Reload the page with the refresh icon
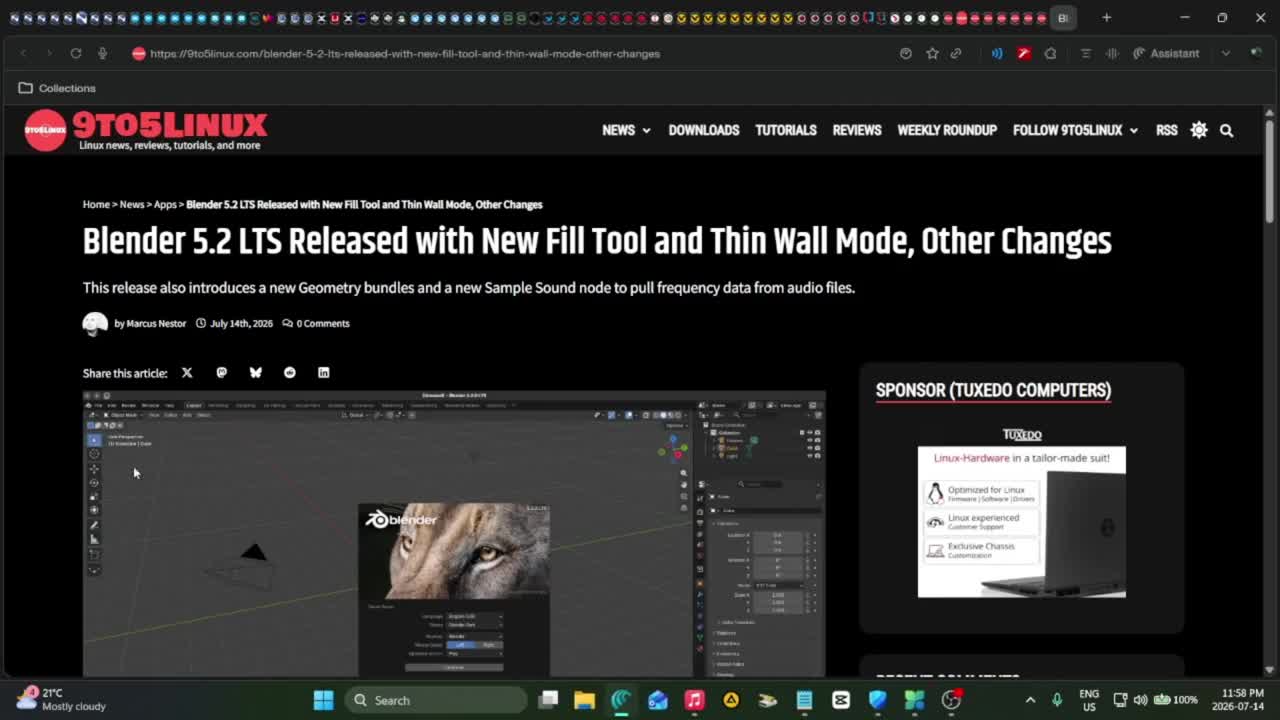The height and width of the screenshot is (720, 1280). [x=75, y=53]
